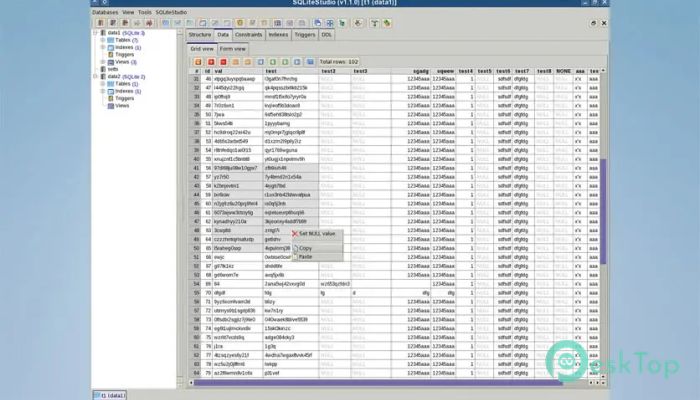Click the restore button of the inner table window
The height and width of the screenshot is (400, 700).
pyautogui.click(x=593, y=23)
